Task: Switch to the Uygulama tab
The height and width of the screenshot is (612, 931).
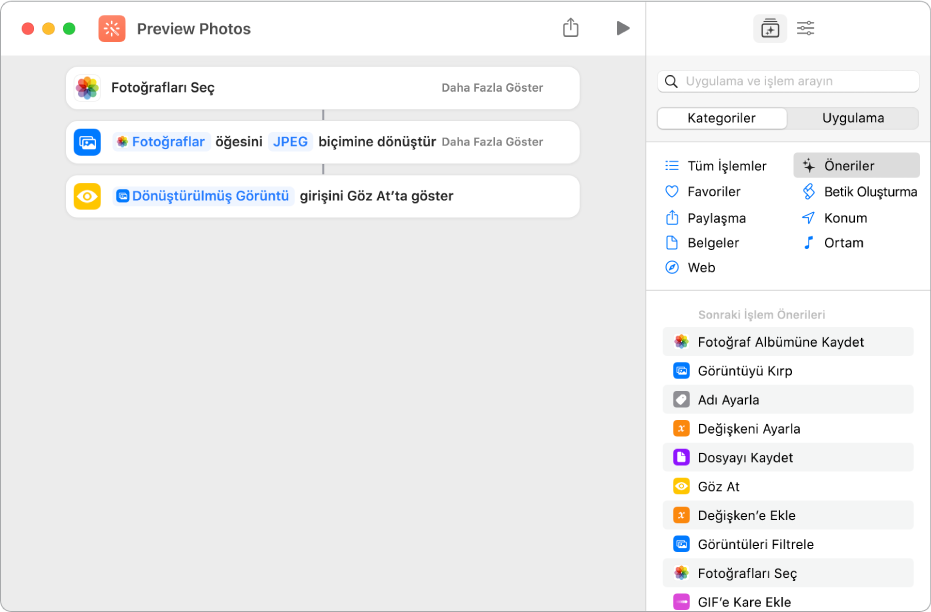Action: coord(853,118)
